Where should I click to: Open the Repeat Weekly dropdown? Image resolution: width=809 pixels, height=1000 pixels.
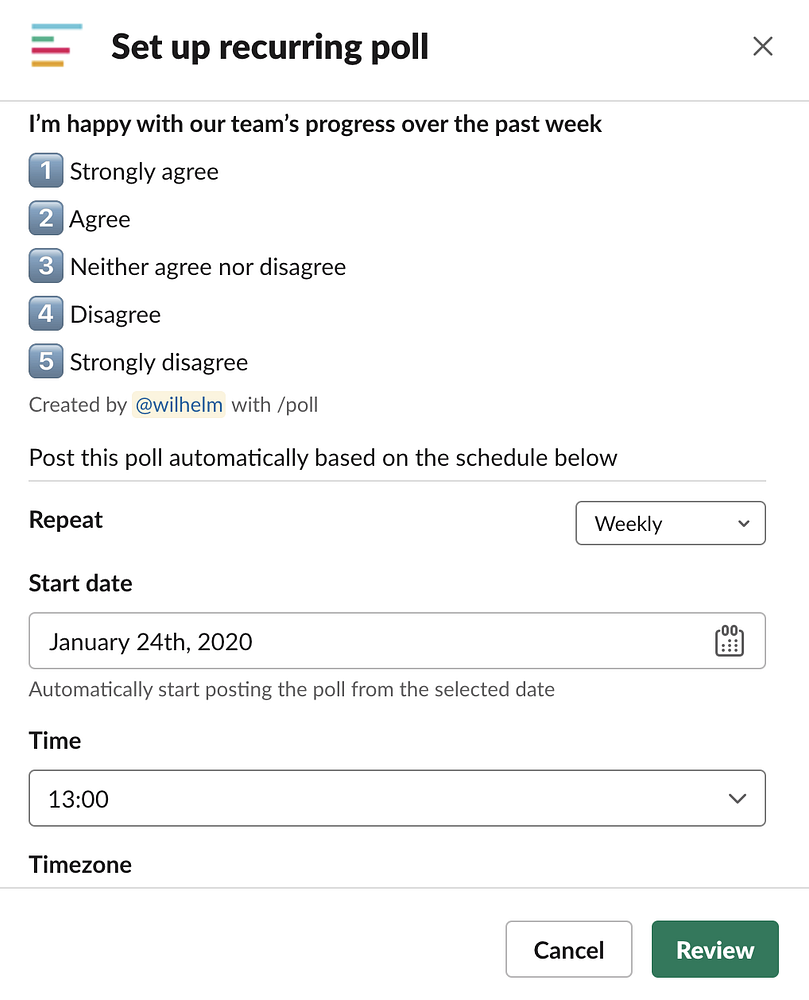coord(670,523)
